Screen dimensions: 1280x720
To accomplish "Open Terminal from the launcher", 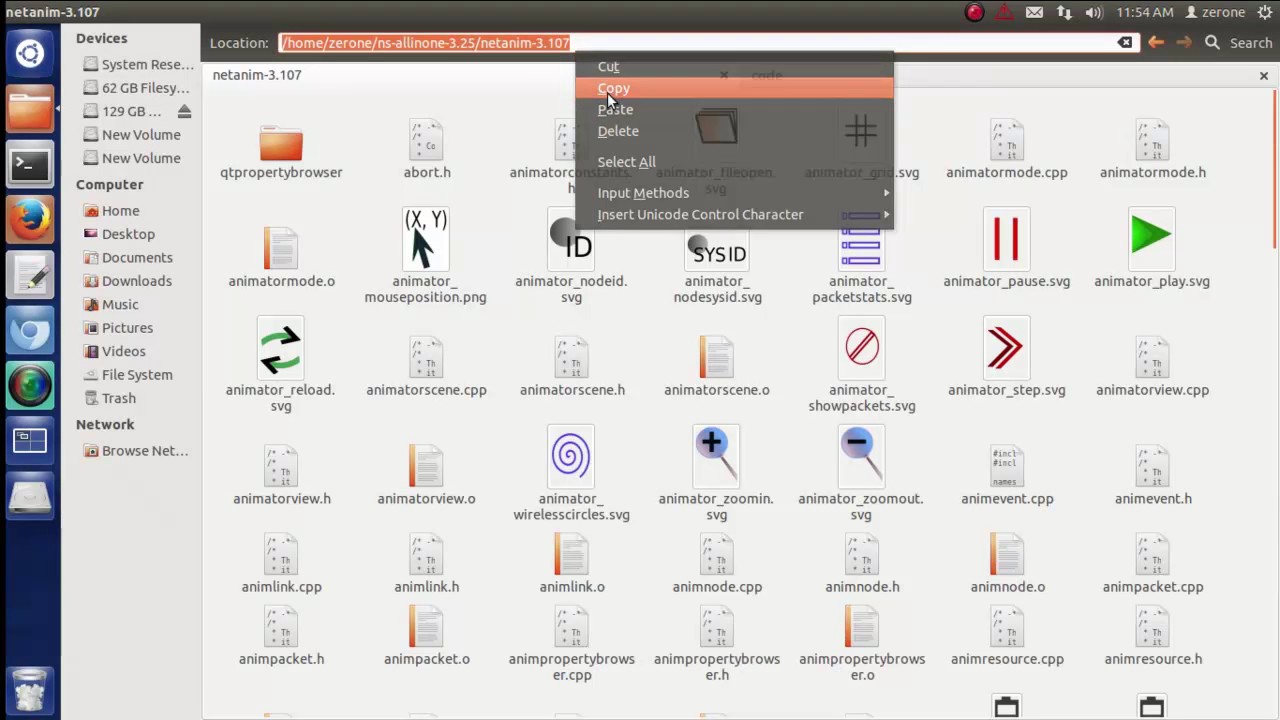I will (x=30, y=164).
